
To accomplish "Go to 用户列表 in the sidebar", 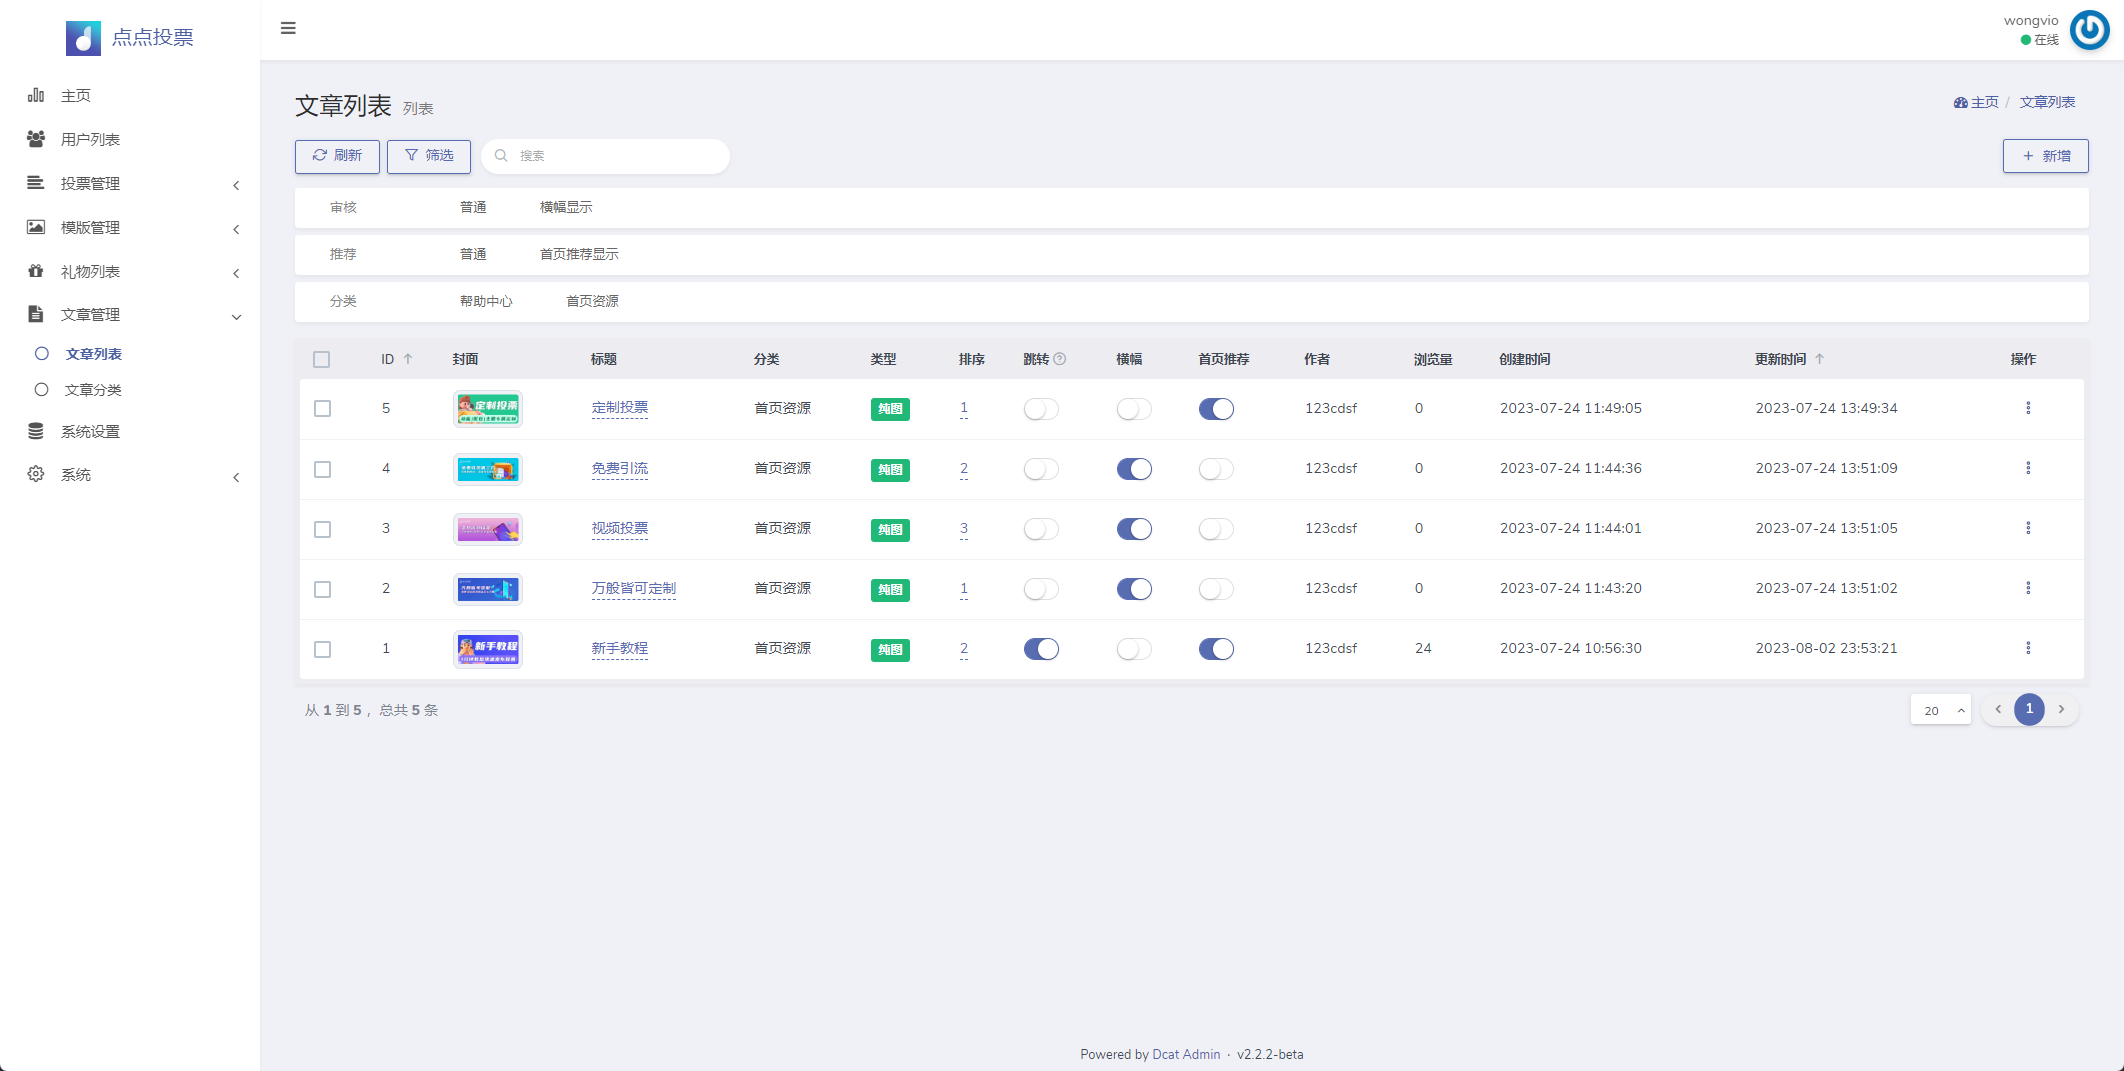I will pyautogui.click(x=90, y=140).
